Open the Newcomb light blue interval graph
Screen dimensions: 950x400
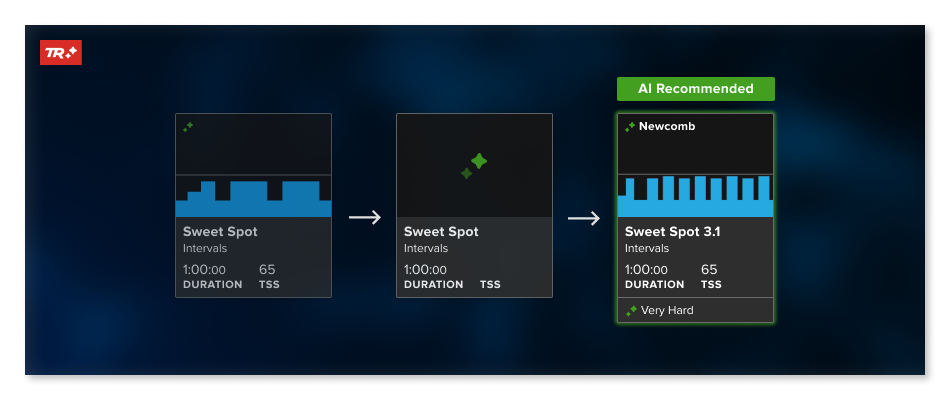tap(695, 196)
